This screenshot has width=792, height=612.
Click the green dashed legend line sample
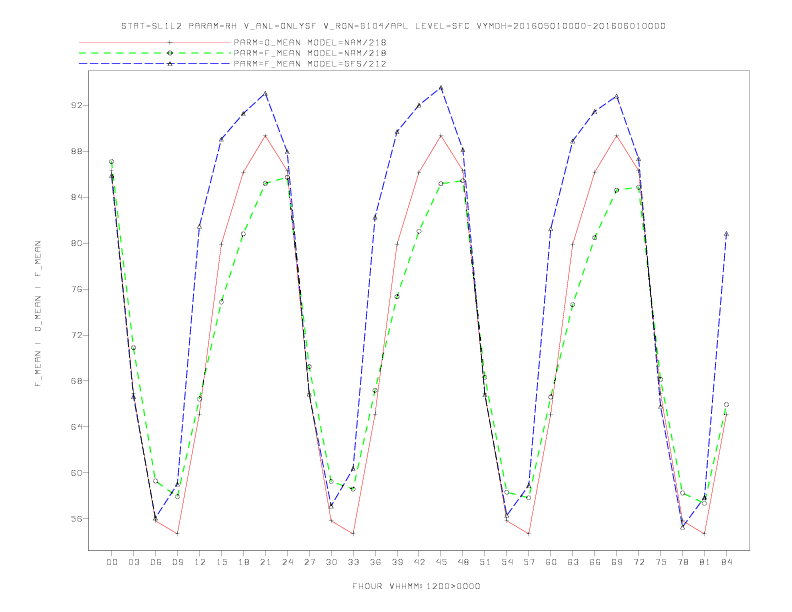(155, 53)
